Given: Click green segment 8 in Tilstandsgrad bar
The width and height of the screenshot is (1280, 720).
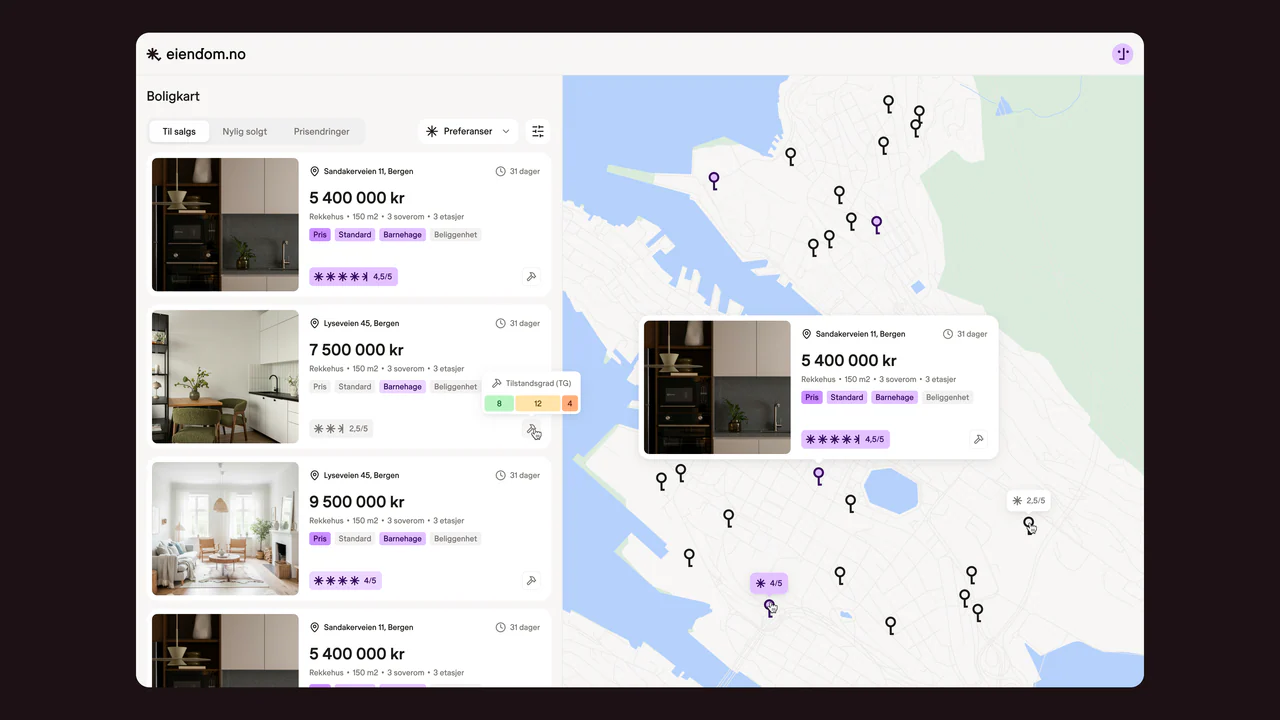Looking at the screenshot, I should [499, 404].
